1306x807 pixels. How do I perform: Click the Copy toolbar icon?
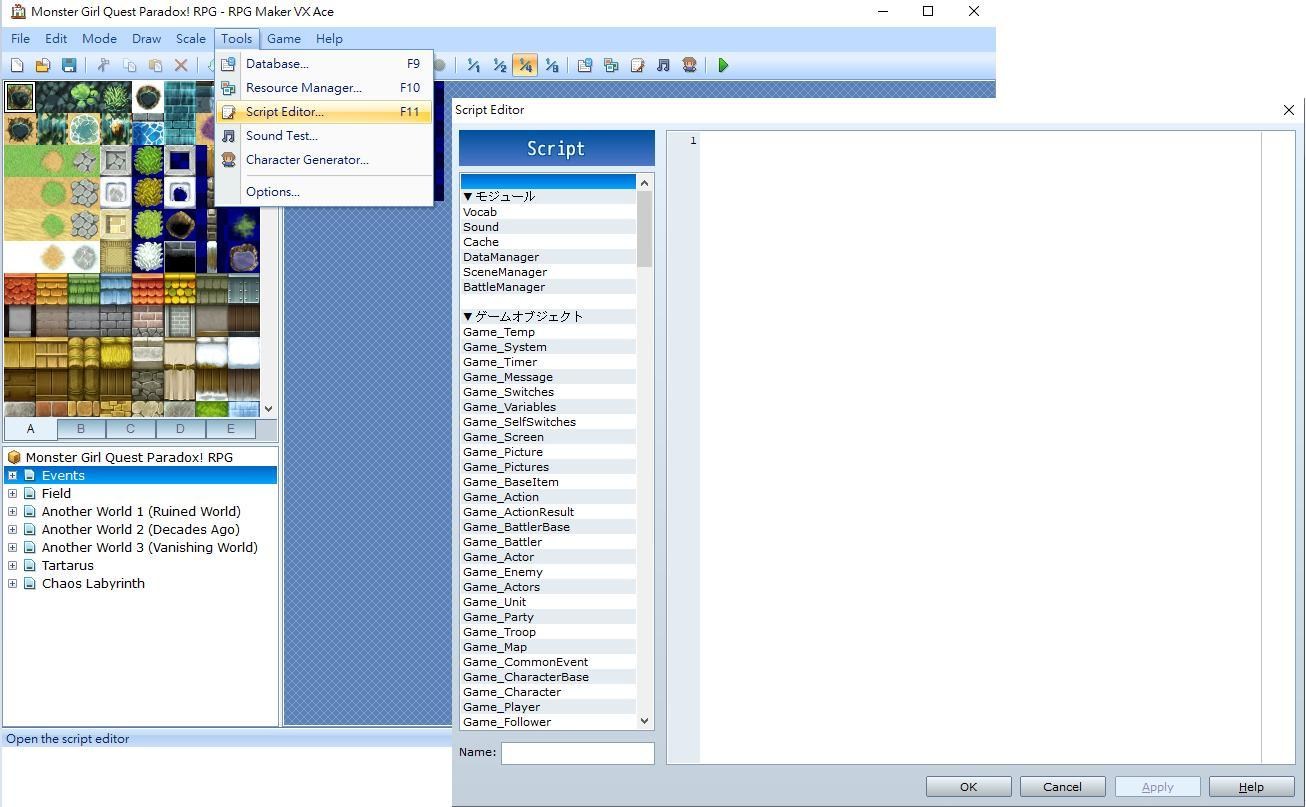click(129, 65)
